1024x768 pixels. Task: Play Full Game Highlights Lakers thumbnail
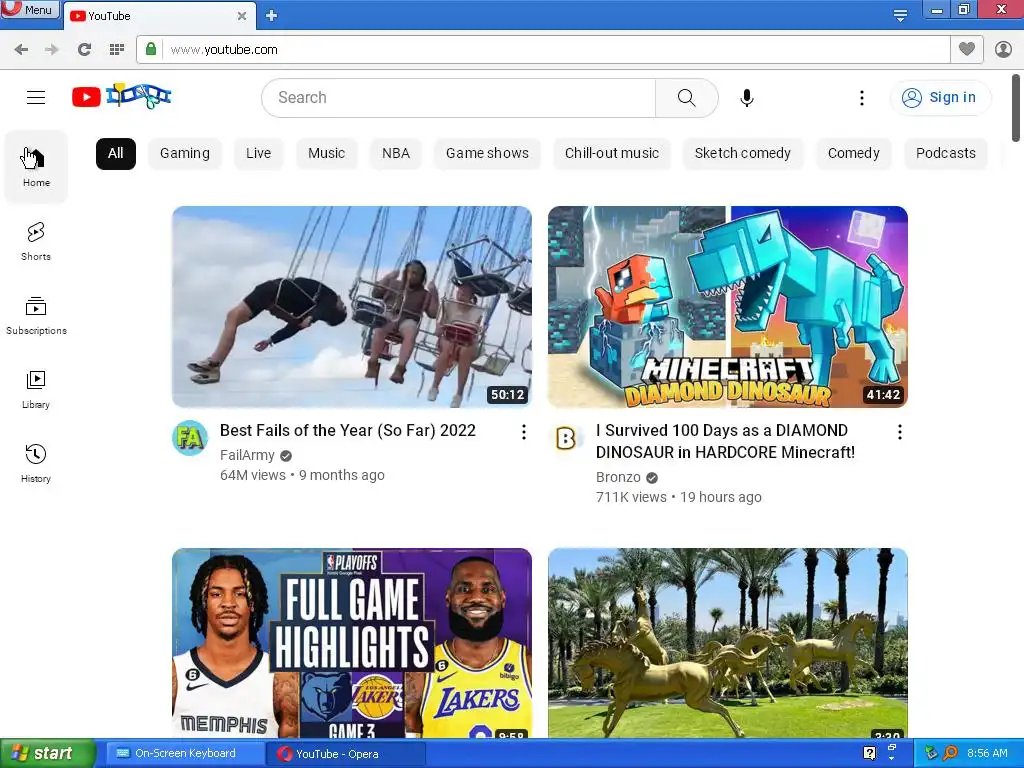coord(351,643)
